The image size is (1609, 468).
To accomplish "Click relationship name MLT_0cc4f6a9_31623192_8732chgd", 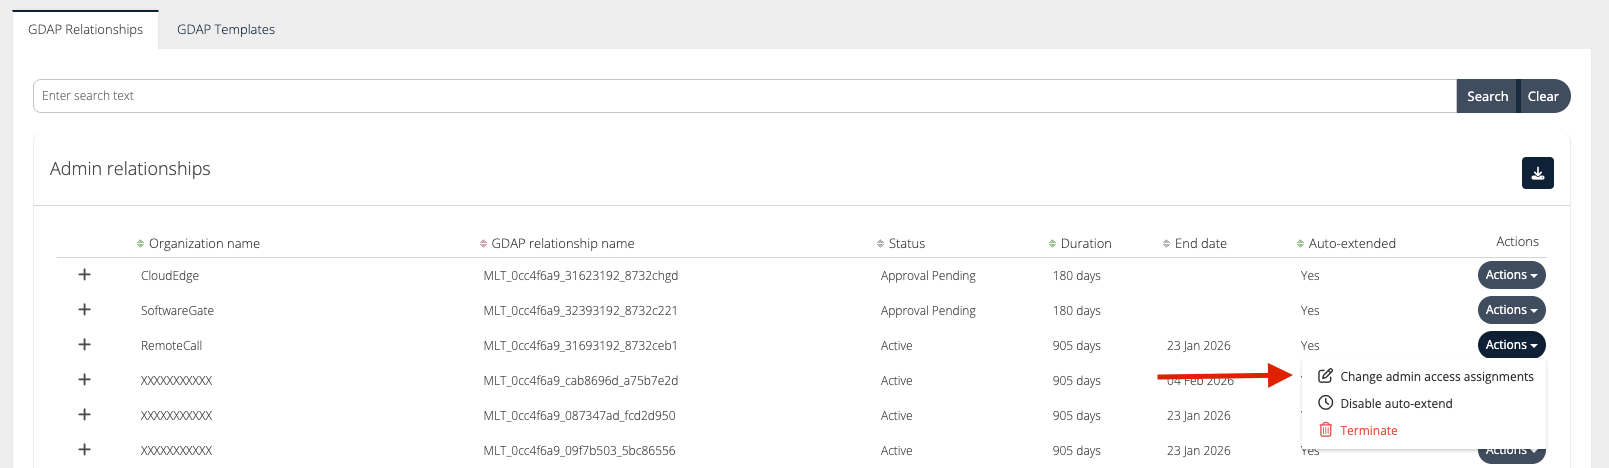I will 581,276.
